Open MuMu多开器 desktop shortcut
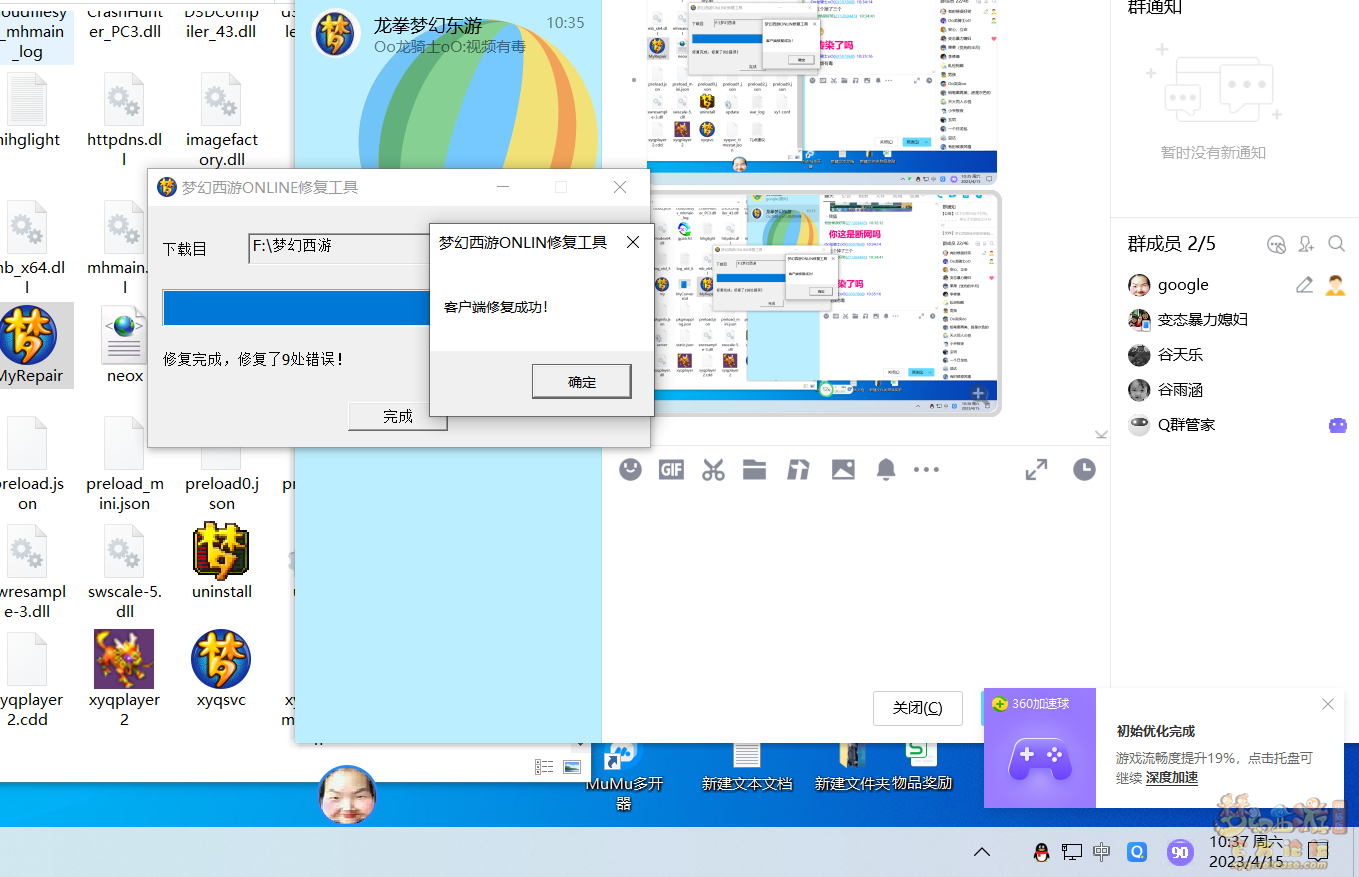 point(624,777)
